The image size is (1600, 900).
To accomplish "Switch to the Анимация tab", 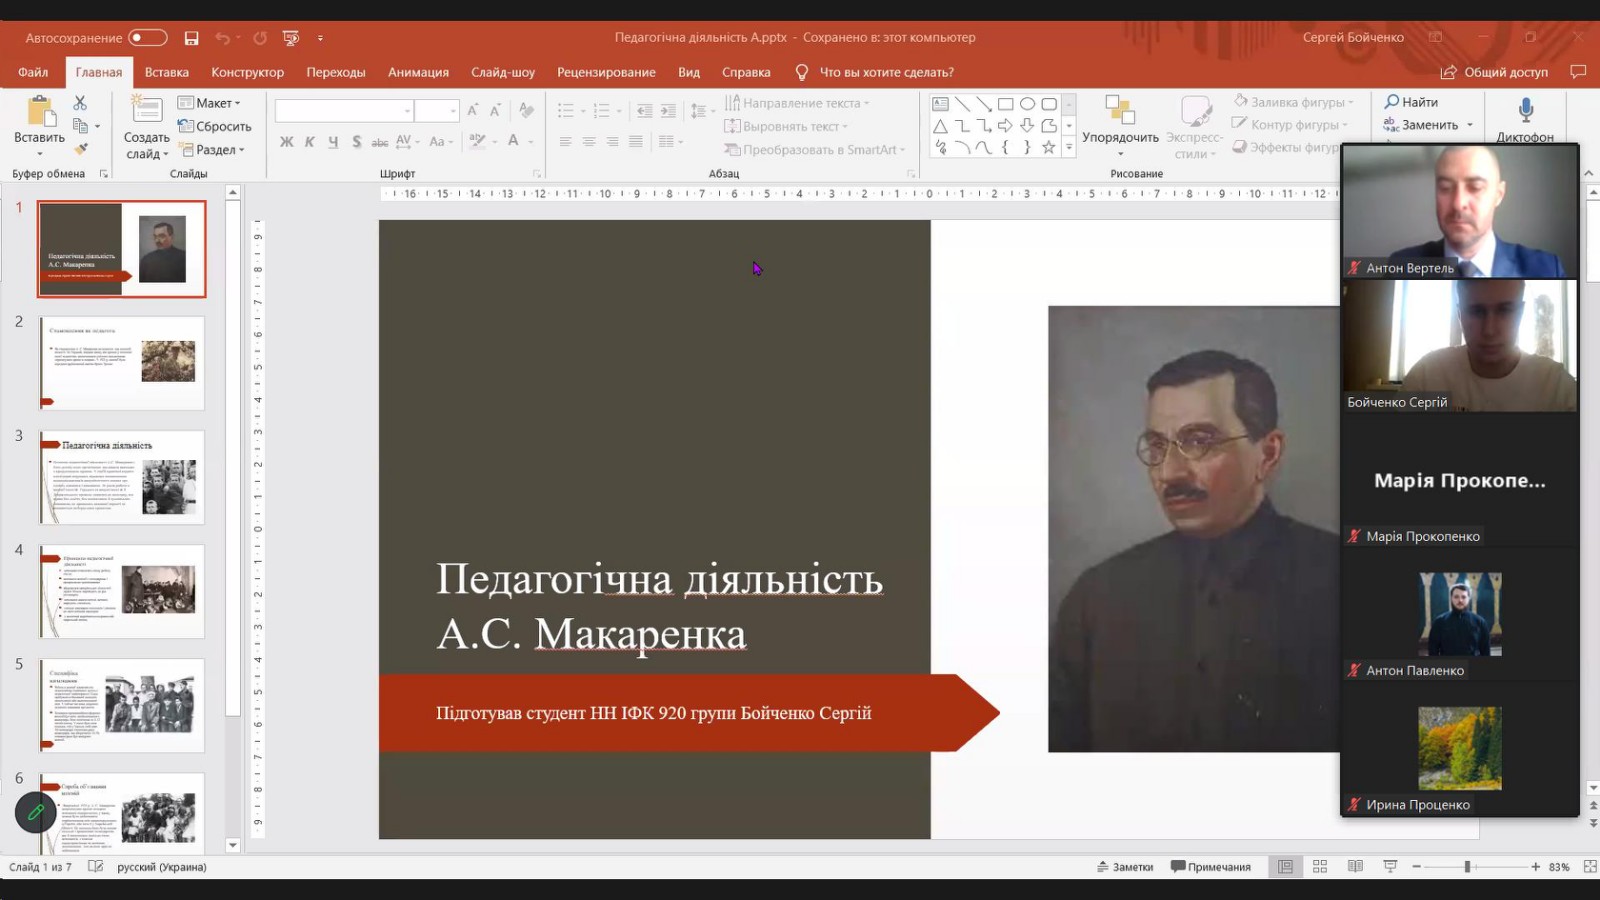I will (x=418, y=72).
